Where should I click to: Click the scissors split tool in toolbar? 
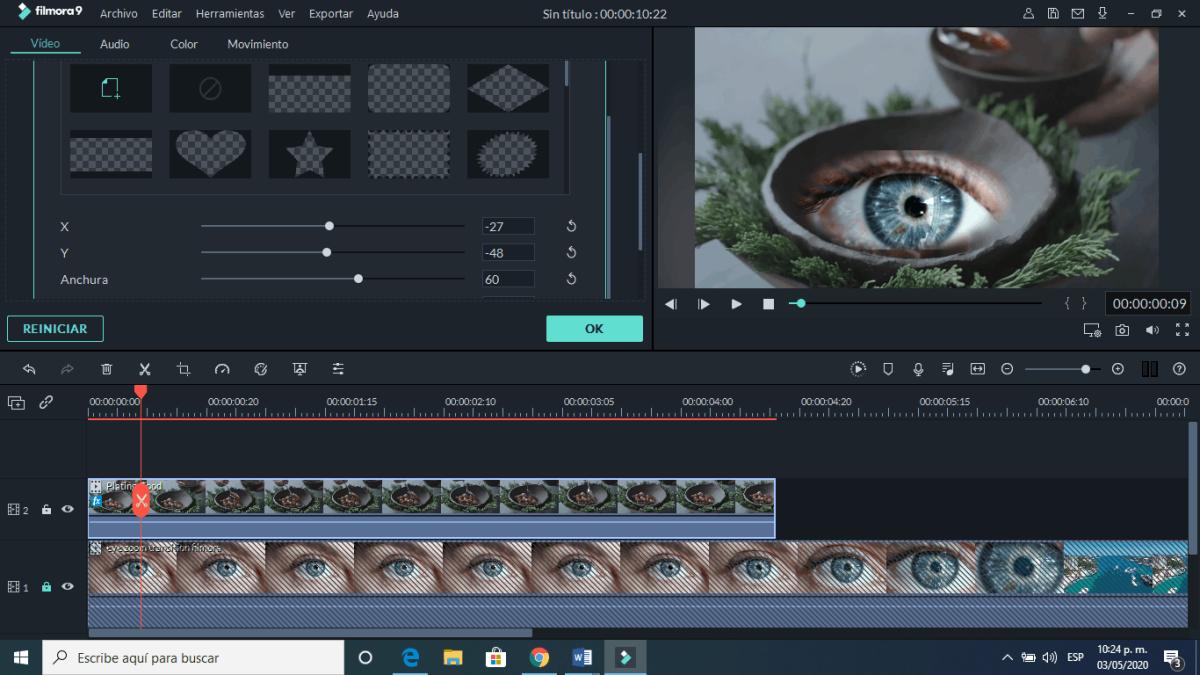tap(145, 369)
